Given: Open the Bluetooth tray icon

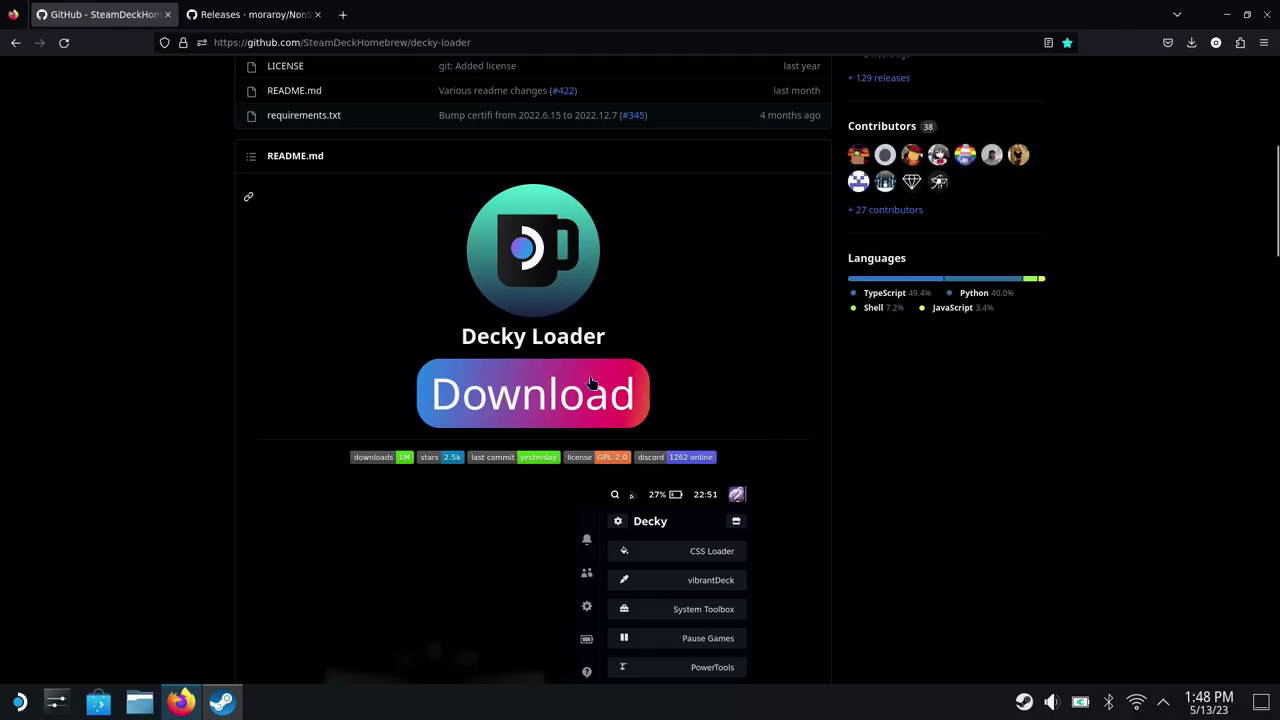Looking at the screenshot, I should coord(1108,702).
